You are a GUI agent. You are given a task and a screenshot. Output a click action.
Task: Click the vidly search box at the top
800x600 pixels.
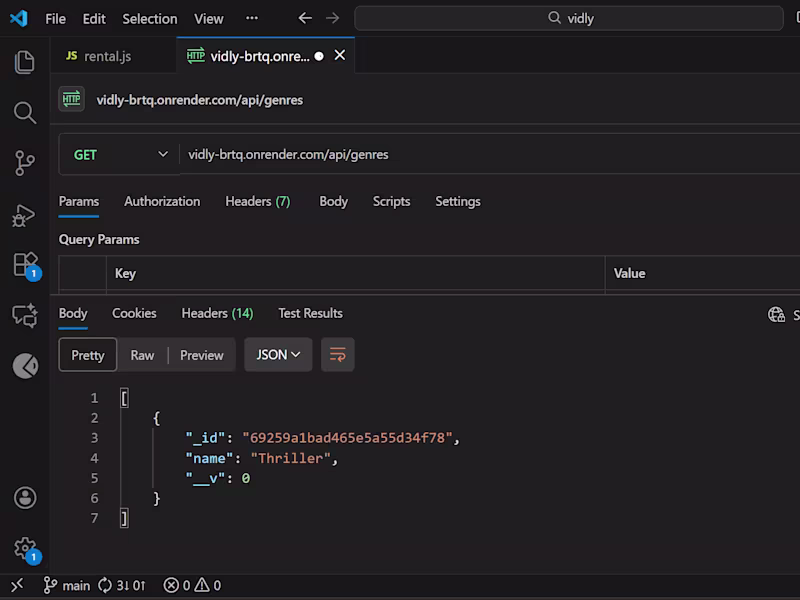pos(569,17)
